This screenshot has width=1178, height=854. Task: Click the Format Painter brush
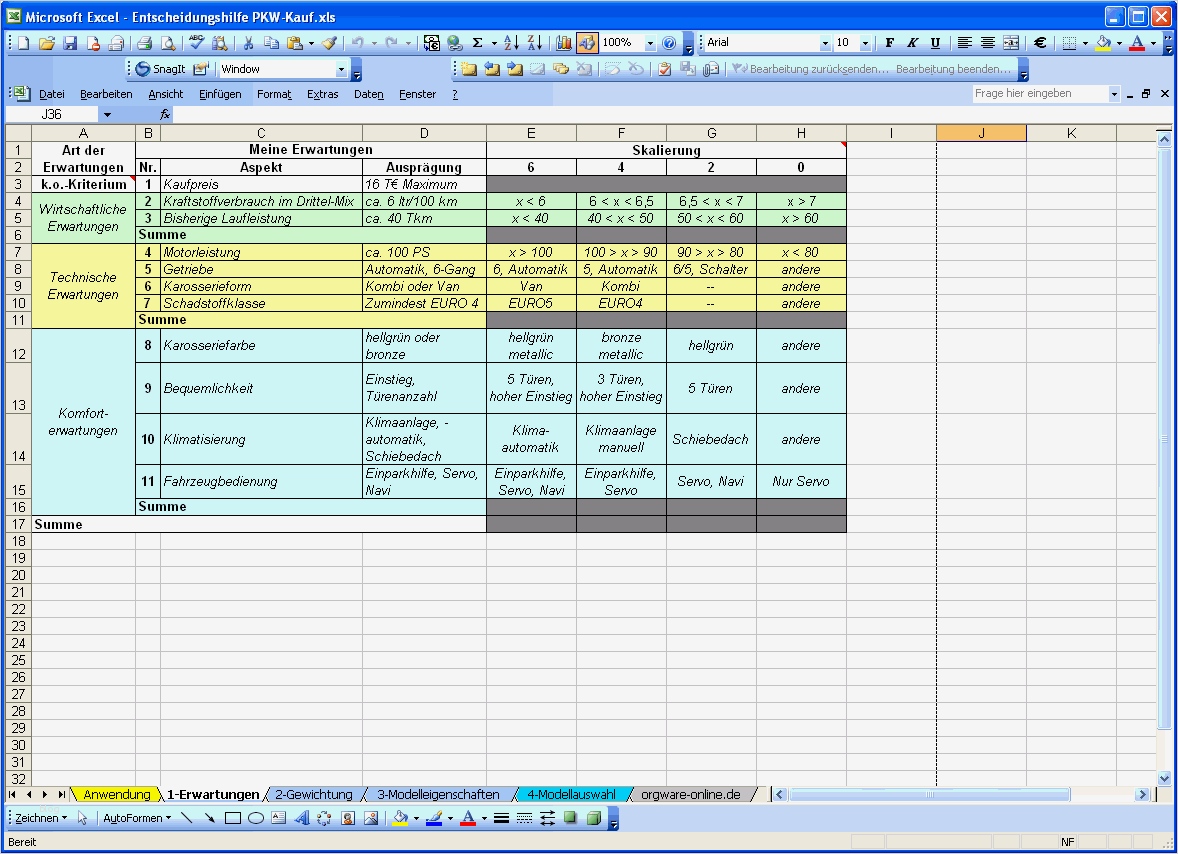329,43
